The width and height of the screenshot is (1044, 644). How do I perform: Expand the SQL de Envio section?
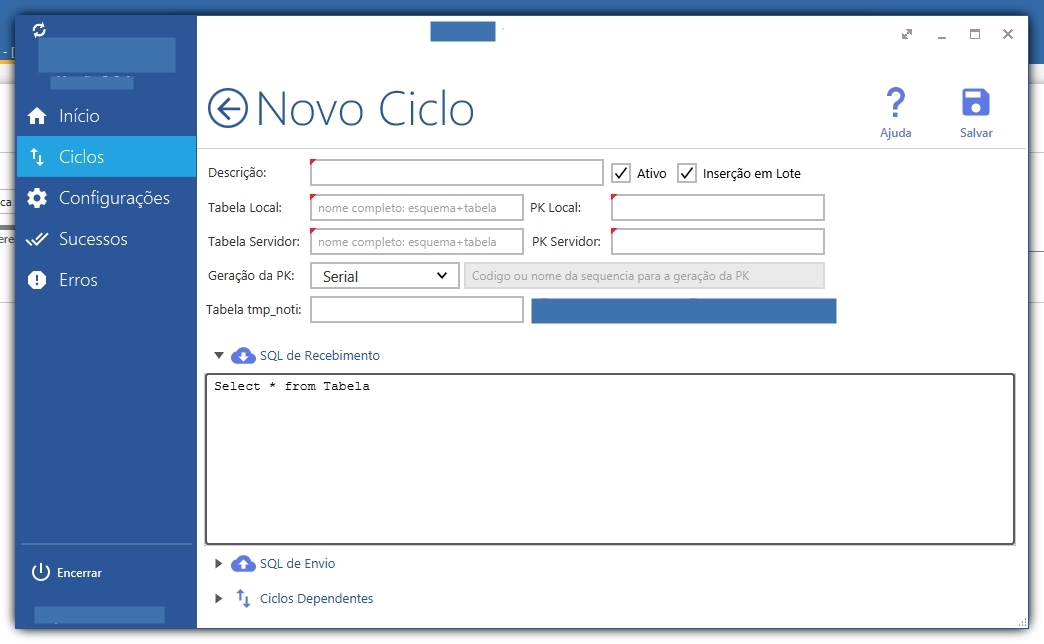click(218, 563)
